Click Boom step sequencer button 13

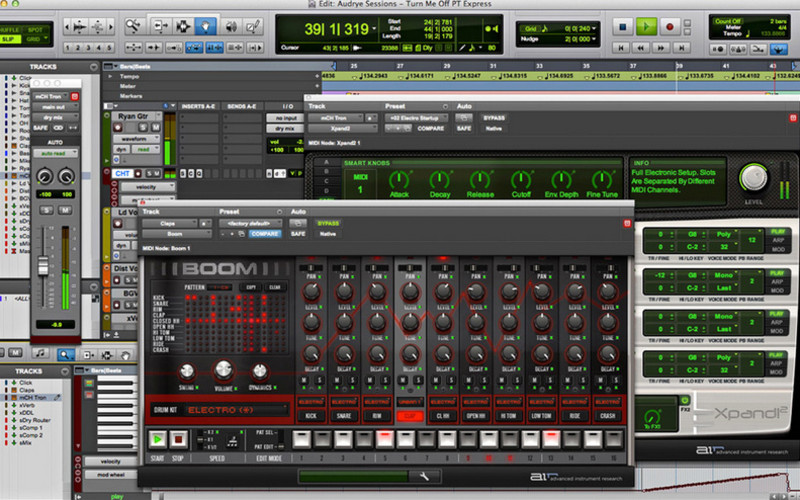tap(551, 439)
